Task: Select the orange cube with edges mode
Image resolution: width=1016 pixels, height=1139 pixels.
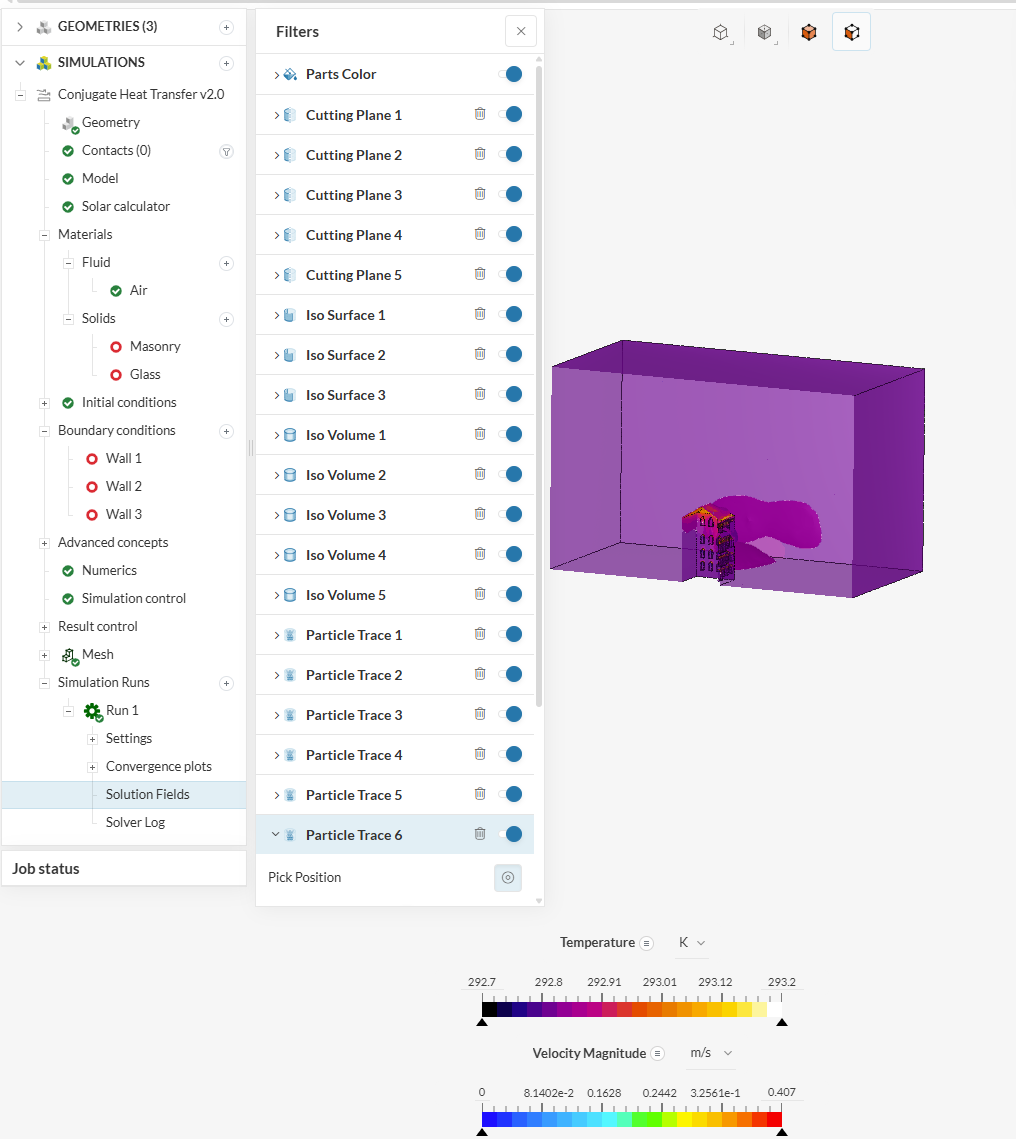Action: click(x=851, y=32)
